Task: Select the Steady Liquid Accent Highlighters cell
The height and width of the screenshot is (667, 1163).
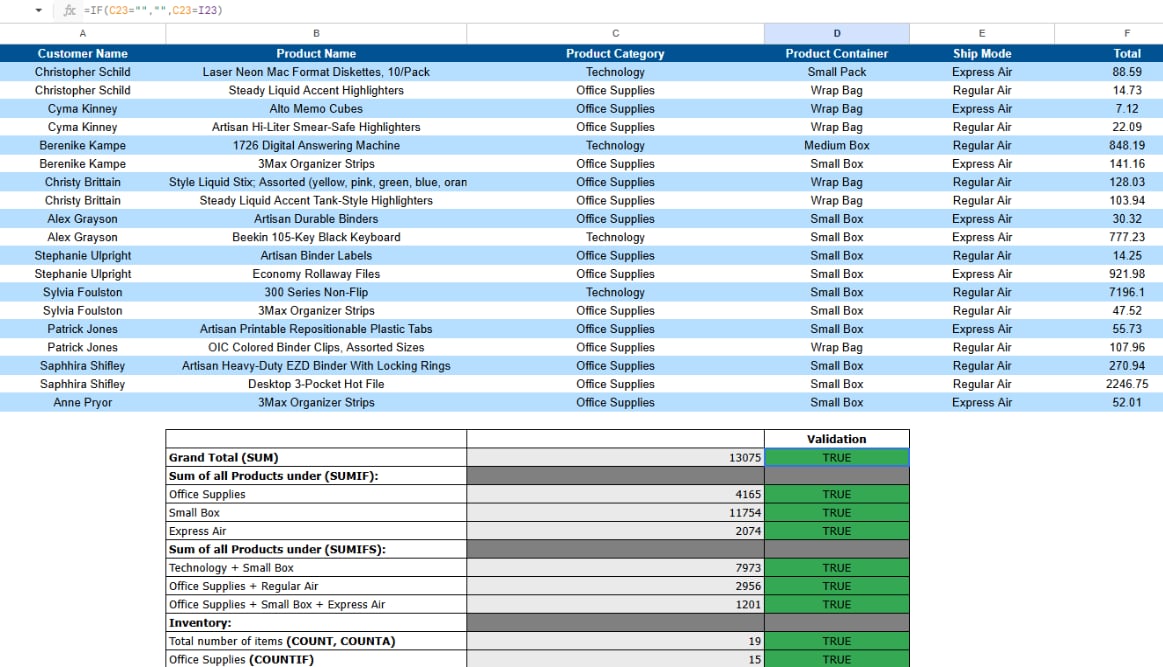Action: tap(316, 91)
